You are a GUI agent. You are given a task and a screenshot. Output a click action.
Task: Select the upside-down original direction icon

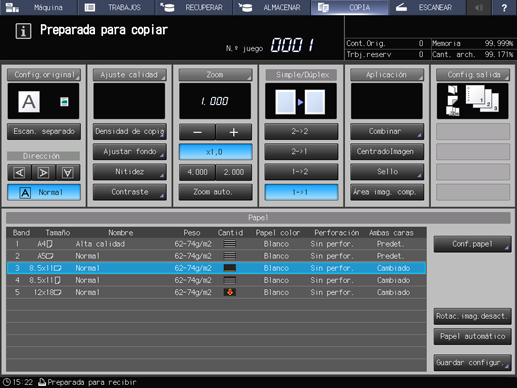(x=68, y=172)
